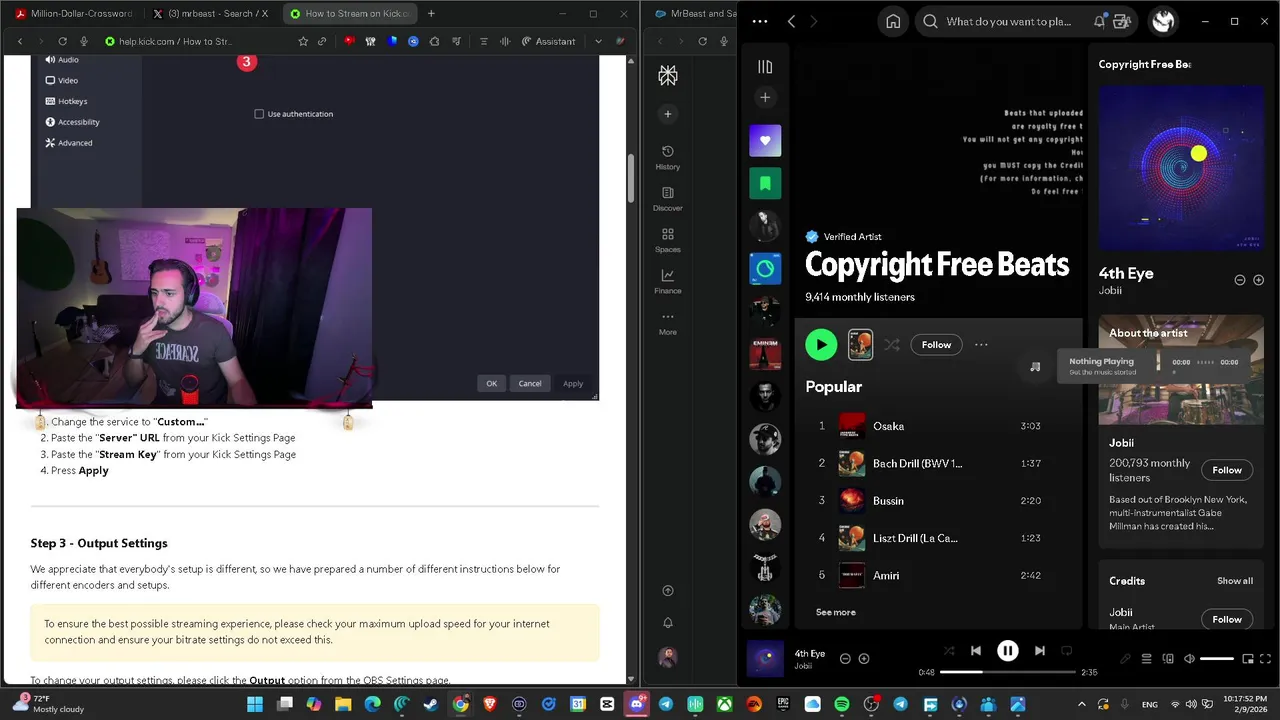Open a new browser tab
This screenshot has height=720, width=1280.
point(431,14)
